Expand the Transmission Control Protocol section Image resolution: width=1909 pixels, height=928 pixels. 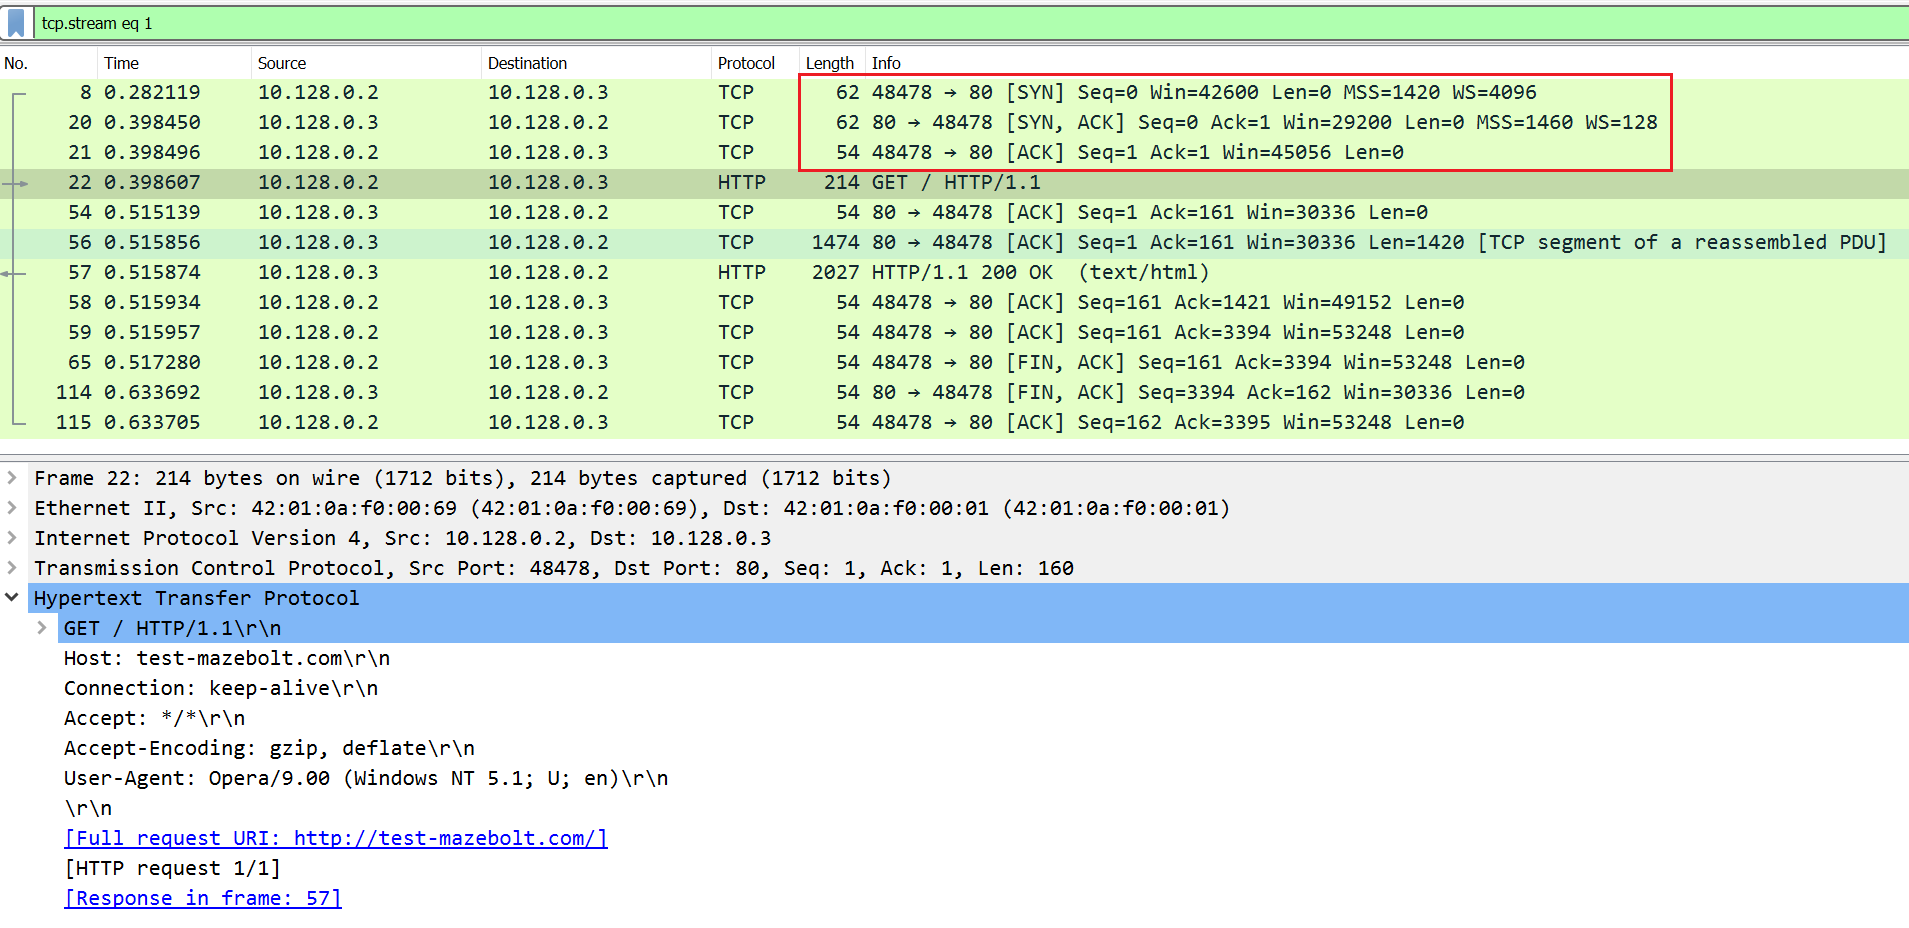pos(12,568)
